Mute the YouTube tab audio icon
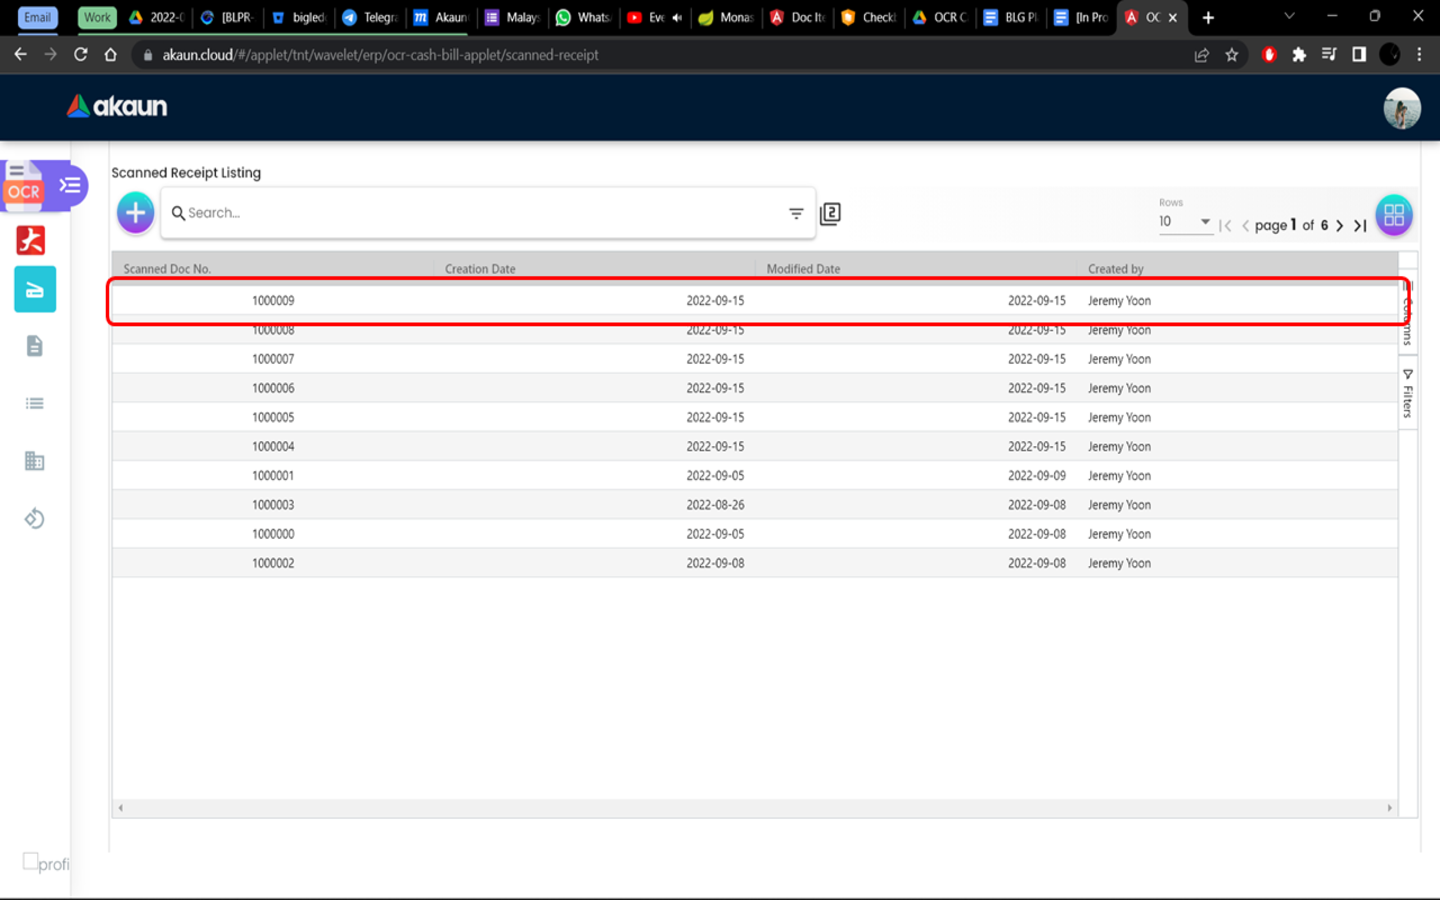Image resolution: width=1440 pixels, height=900 pixels. 677,17
